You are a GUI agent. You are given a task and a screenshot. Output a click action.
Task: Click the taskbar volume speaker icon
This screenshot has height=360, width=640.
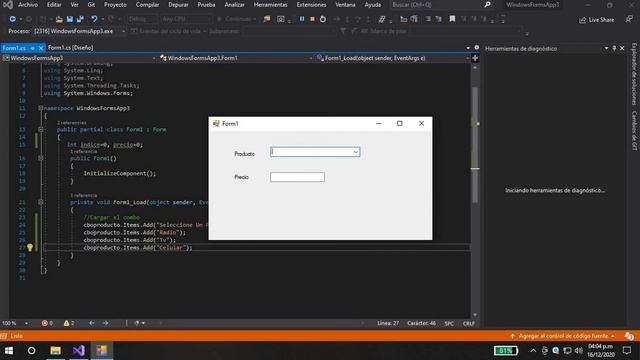tap(578, 351)
